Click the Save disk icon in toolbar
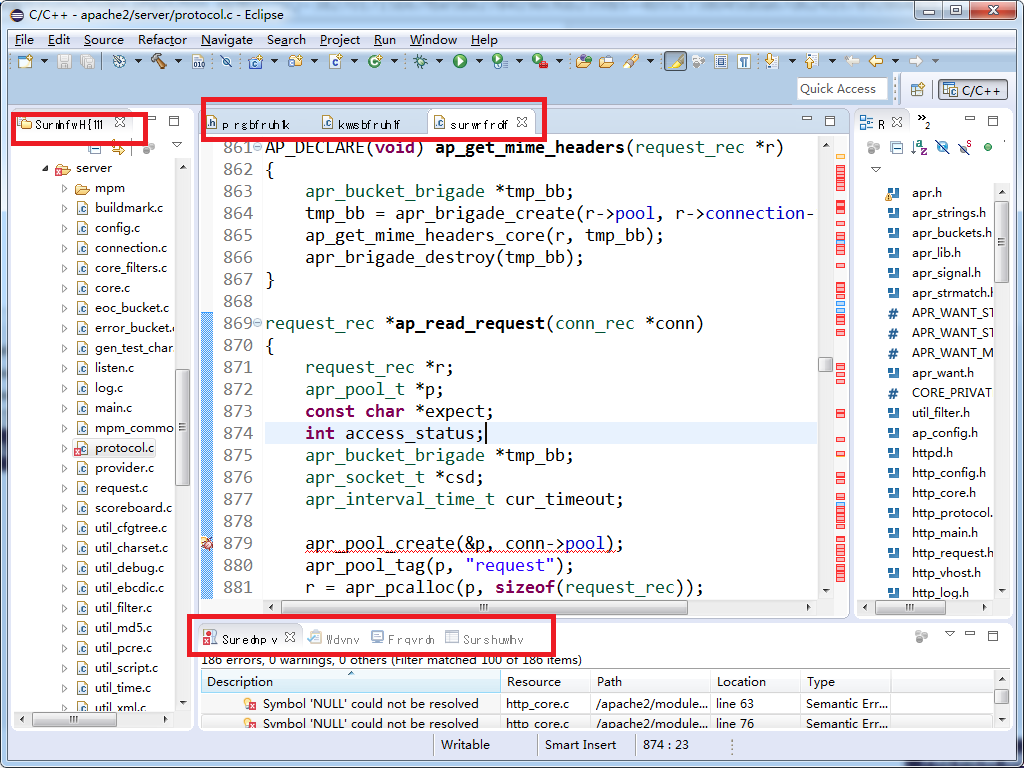Viewport: 1024px width, 768px height. 65,61
